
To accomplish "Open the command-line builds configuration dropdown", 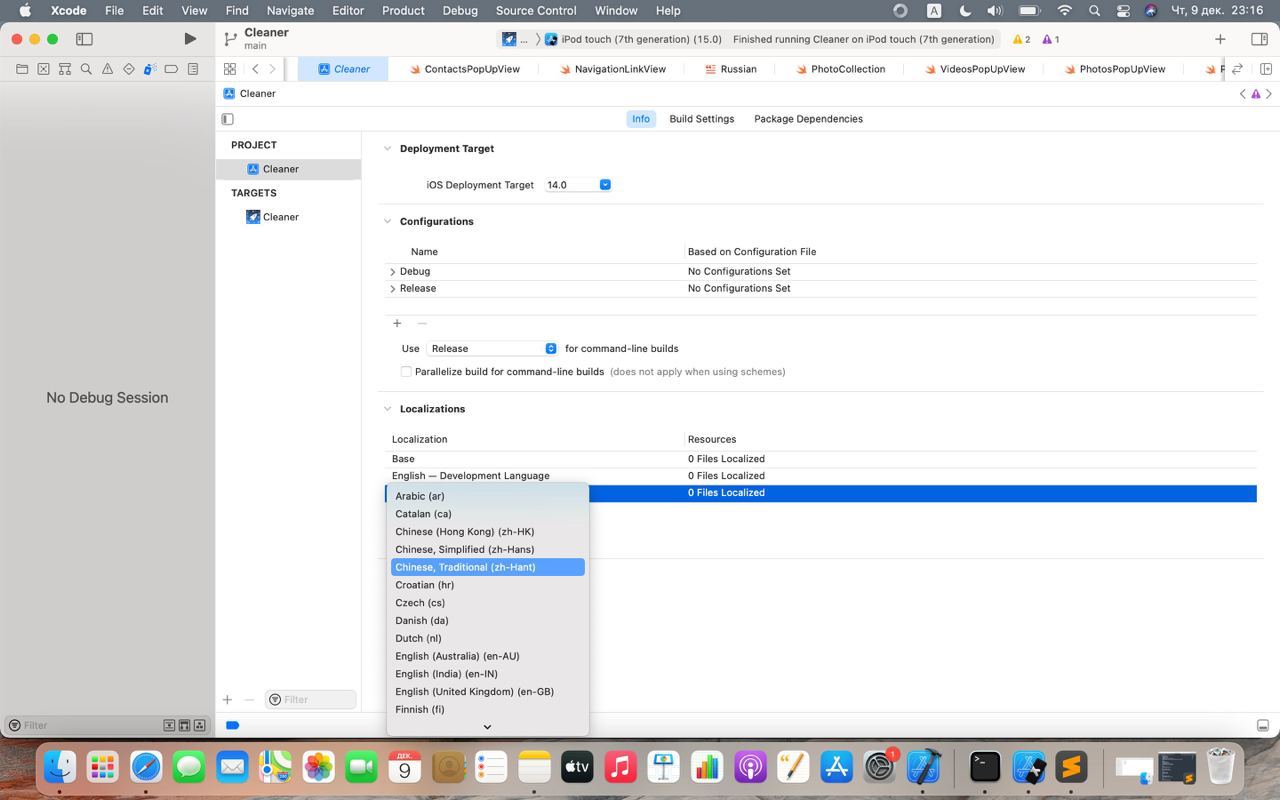I will (492, 349).
